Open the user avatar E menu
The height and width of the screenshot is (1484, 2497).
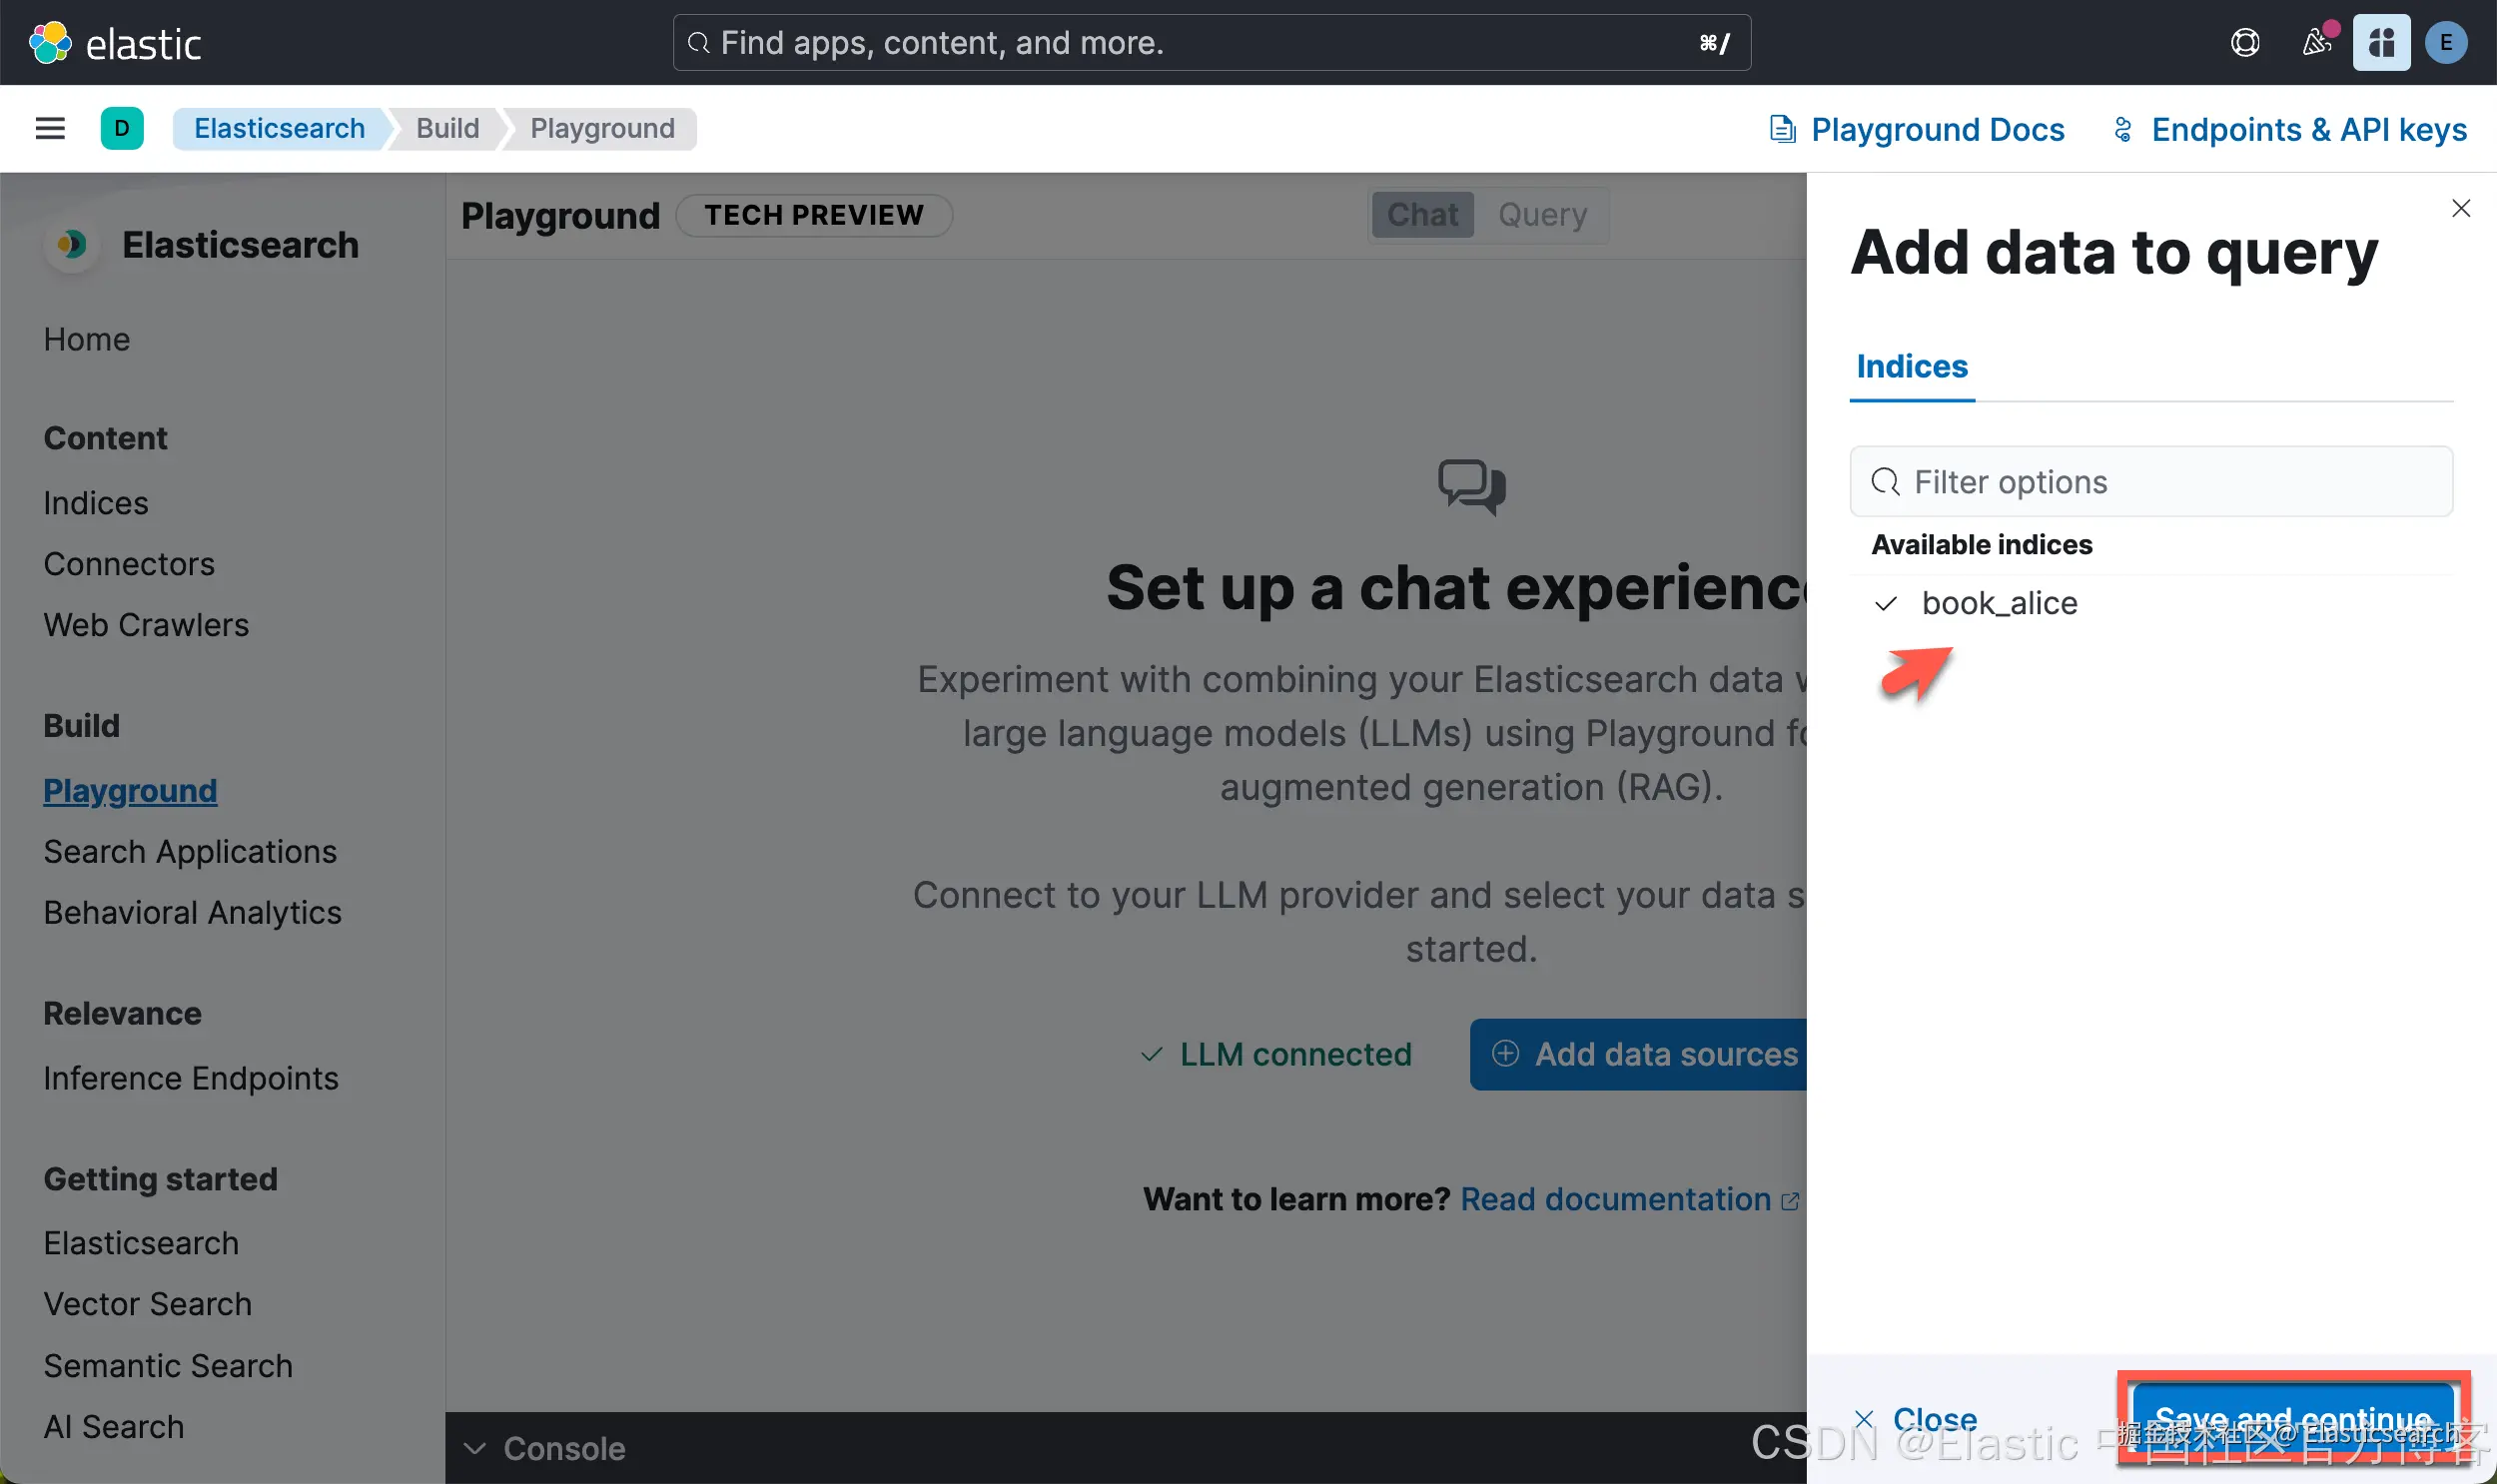(x=2445, y=43)
